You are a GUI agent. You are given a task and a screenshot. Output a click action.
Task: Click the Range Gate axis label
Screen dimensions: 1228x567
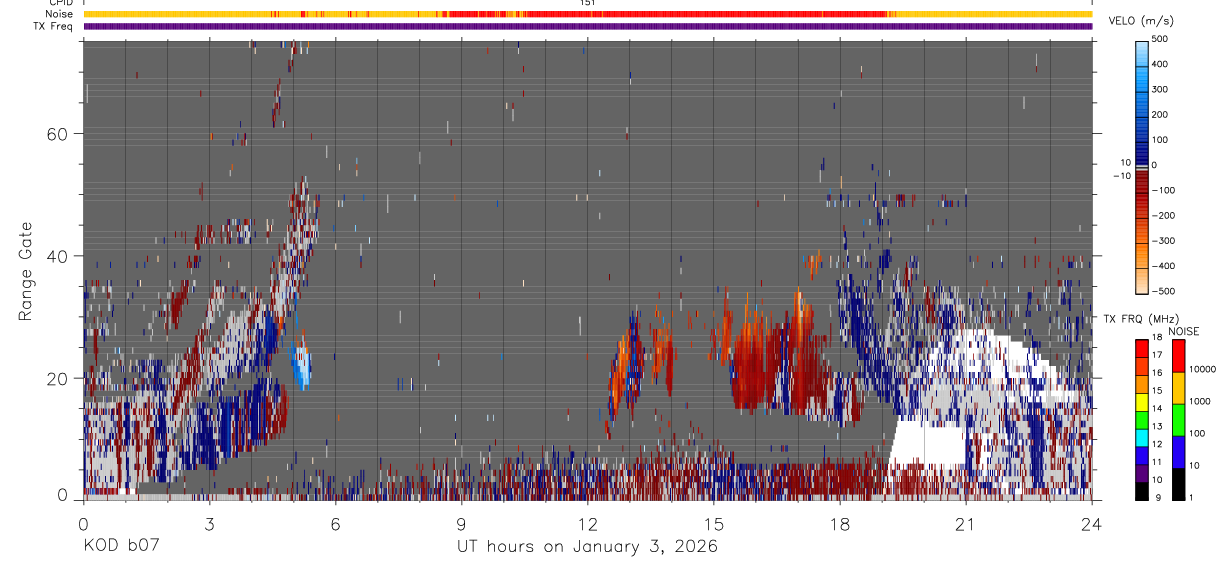[x=26, y=270]
